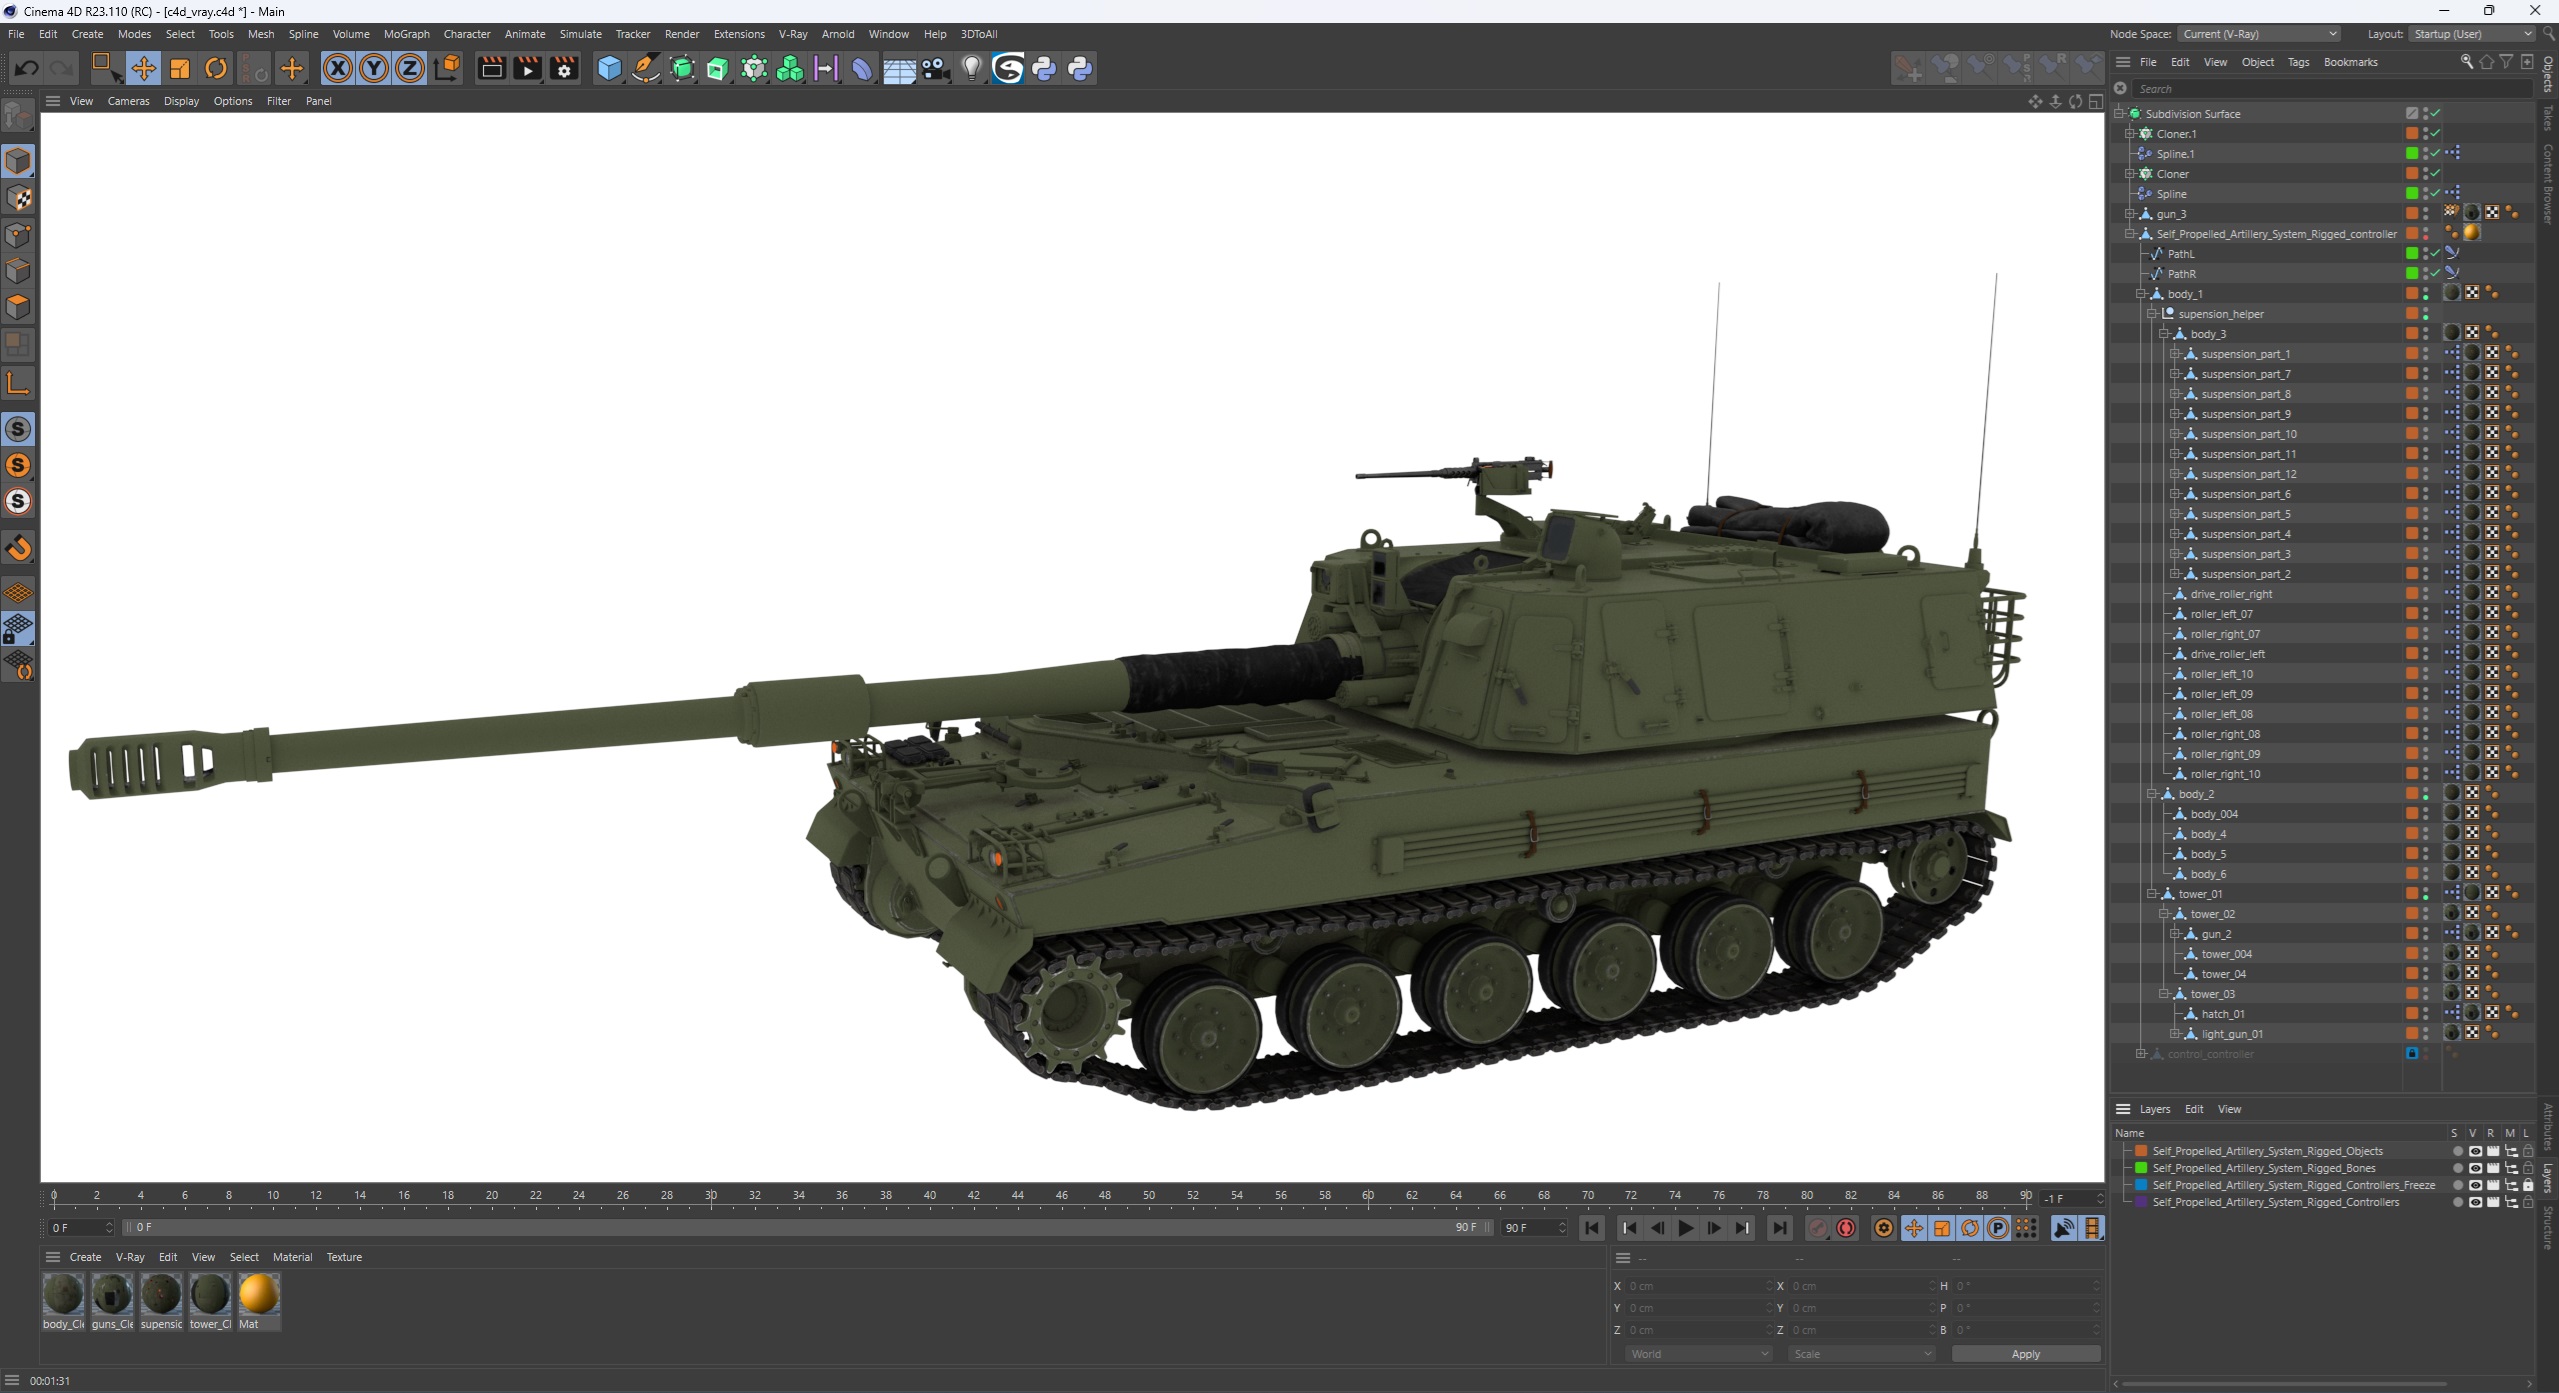
Task: Click the viewport pan navigation icon
Action: pos(2034,101)
